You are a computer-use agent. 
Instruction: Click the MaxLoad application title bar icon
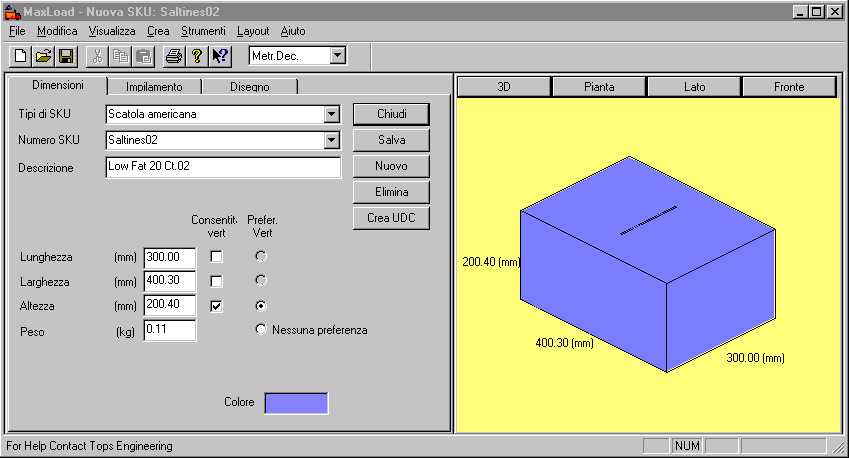pyautogui.click(x=11, y=11)
